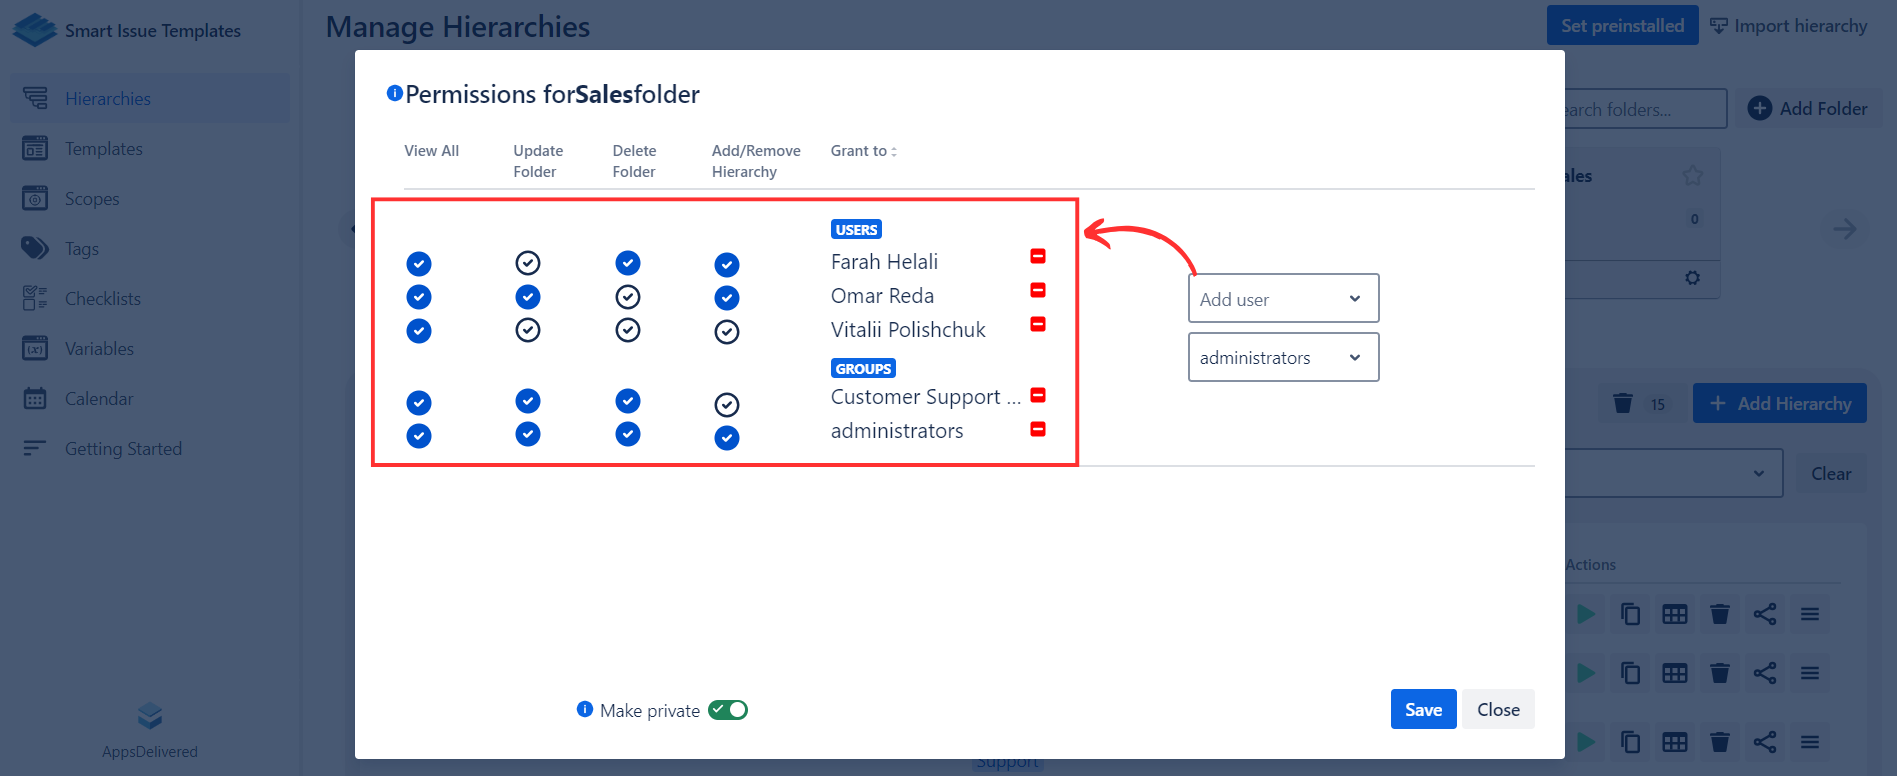This screenshot has width=1897, height=776.
Task: Remove administrators group with red minus icon
Action: [x=1038, y=430]
